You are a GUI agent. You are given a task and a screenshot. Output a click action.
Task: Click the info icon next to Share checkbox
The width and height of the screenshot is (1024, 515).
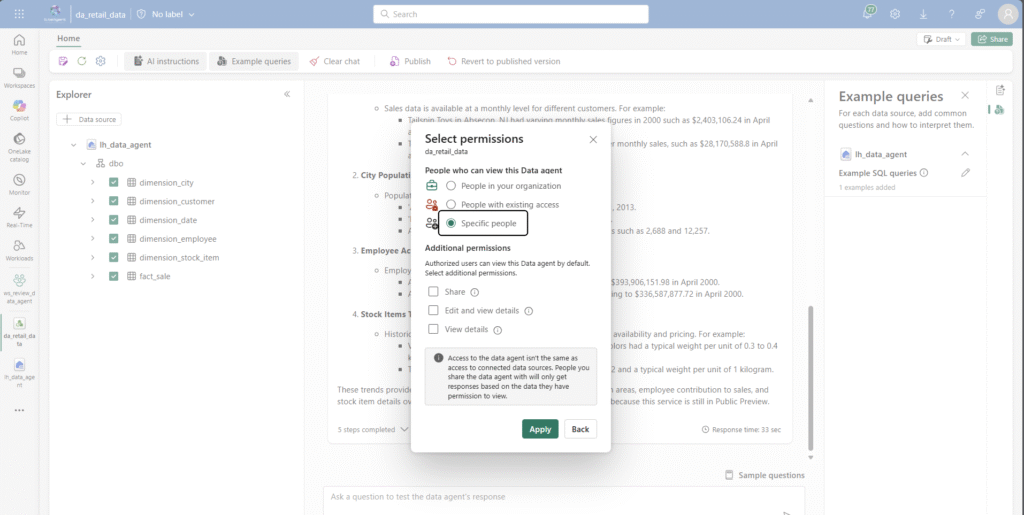point(475,292)
